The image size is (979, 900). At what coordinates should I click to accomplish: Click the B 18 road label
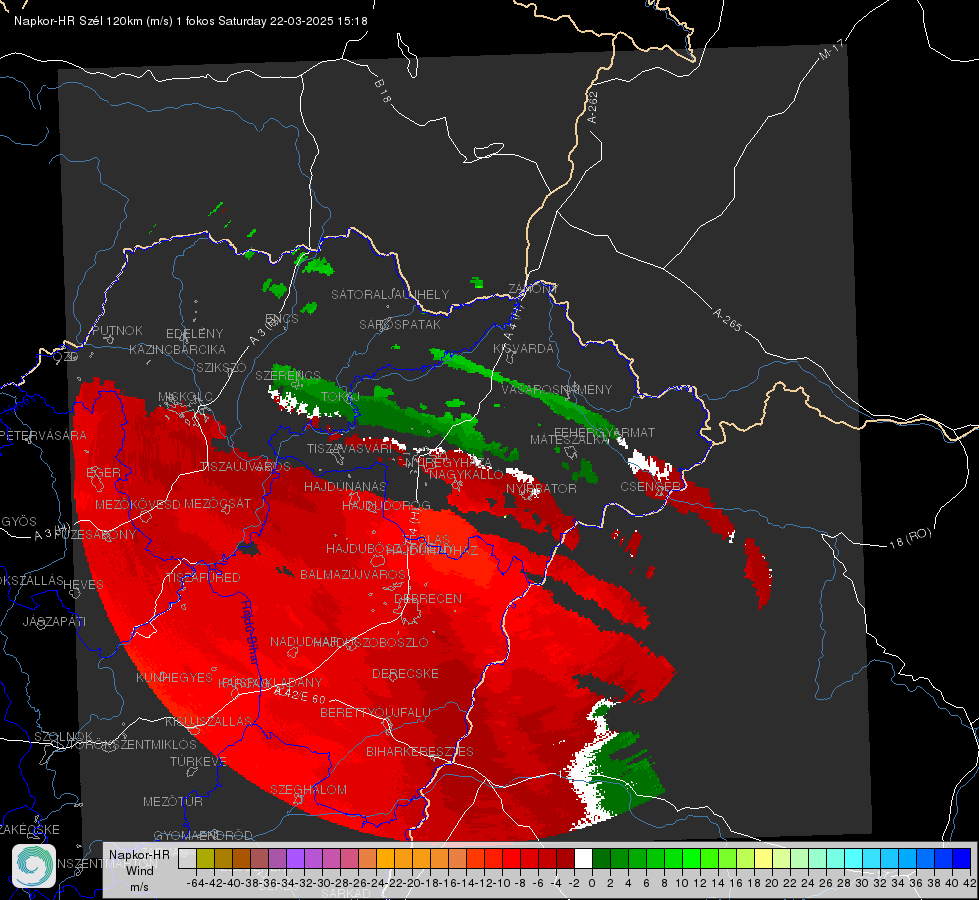tap(383, 91)
